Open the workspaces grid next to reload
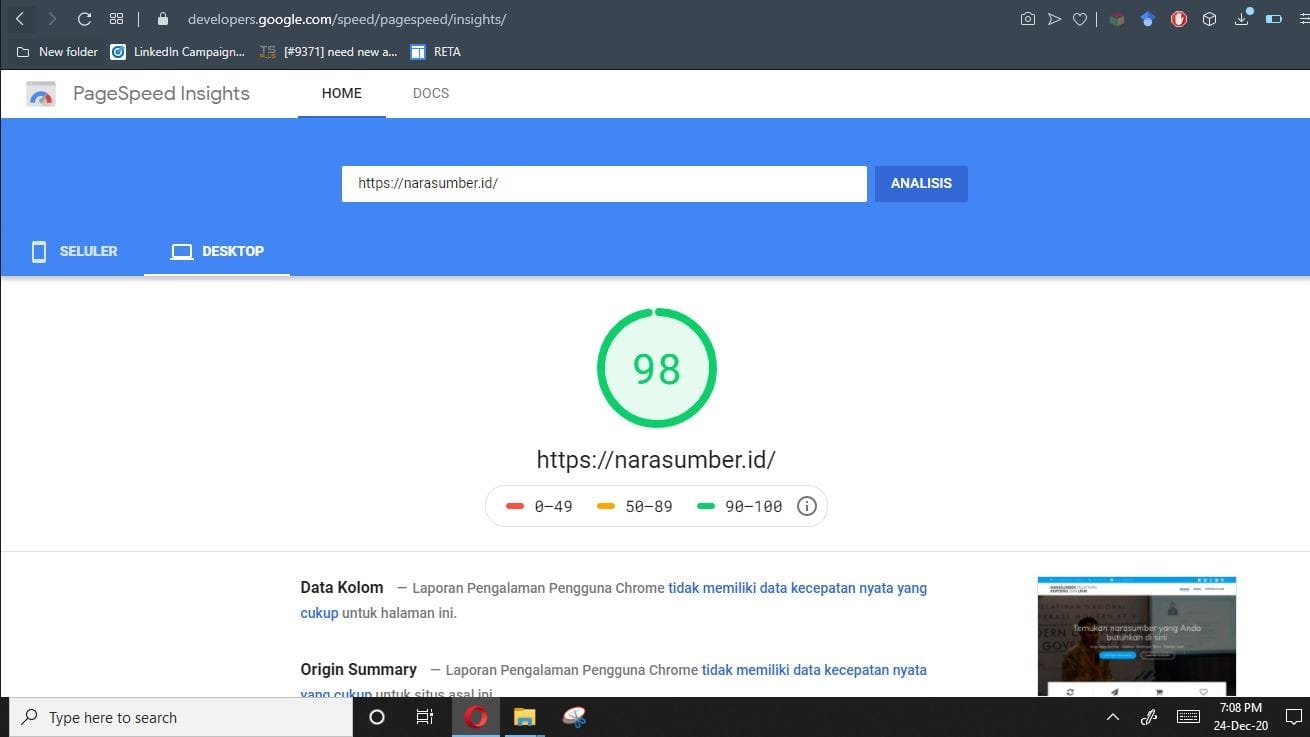Screen dimensions: 1310x737 click(117, 18)
